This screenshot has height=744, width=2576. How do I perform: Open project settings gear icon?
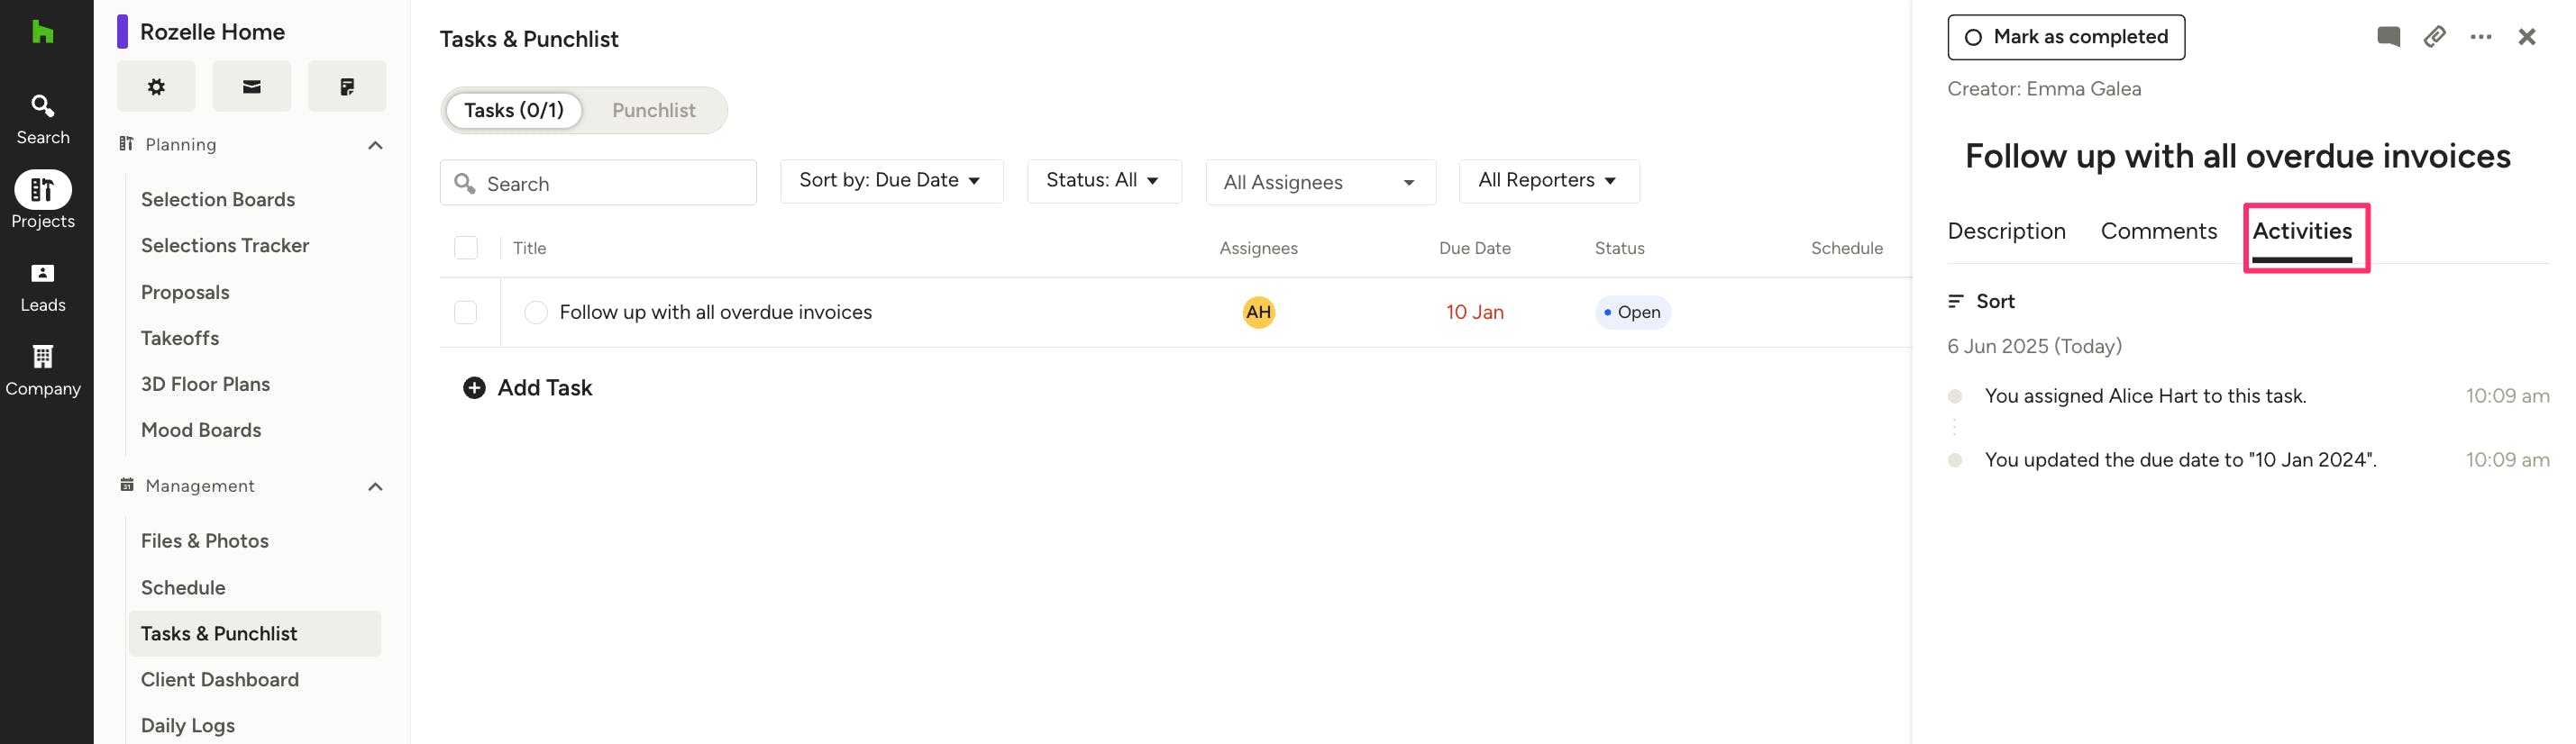(x=156, y=87)
